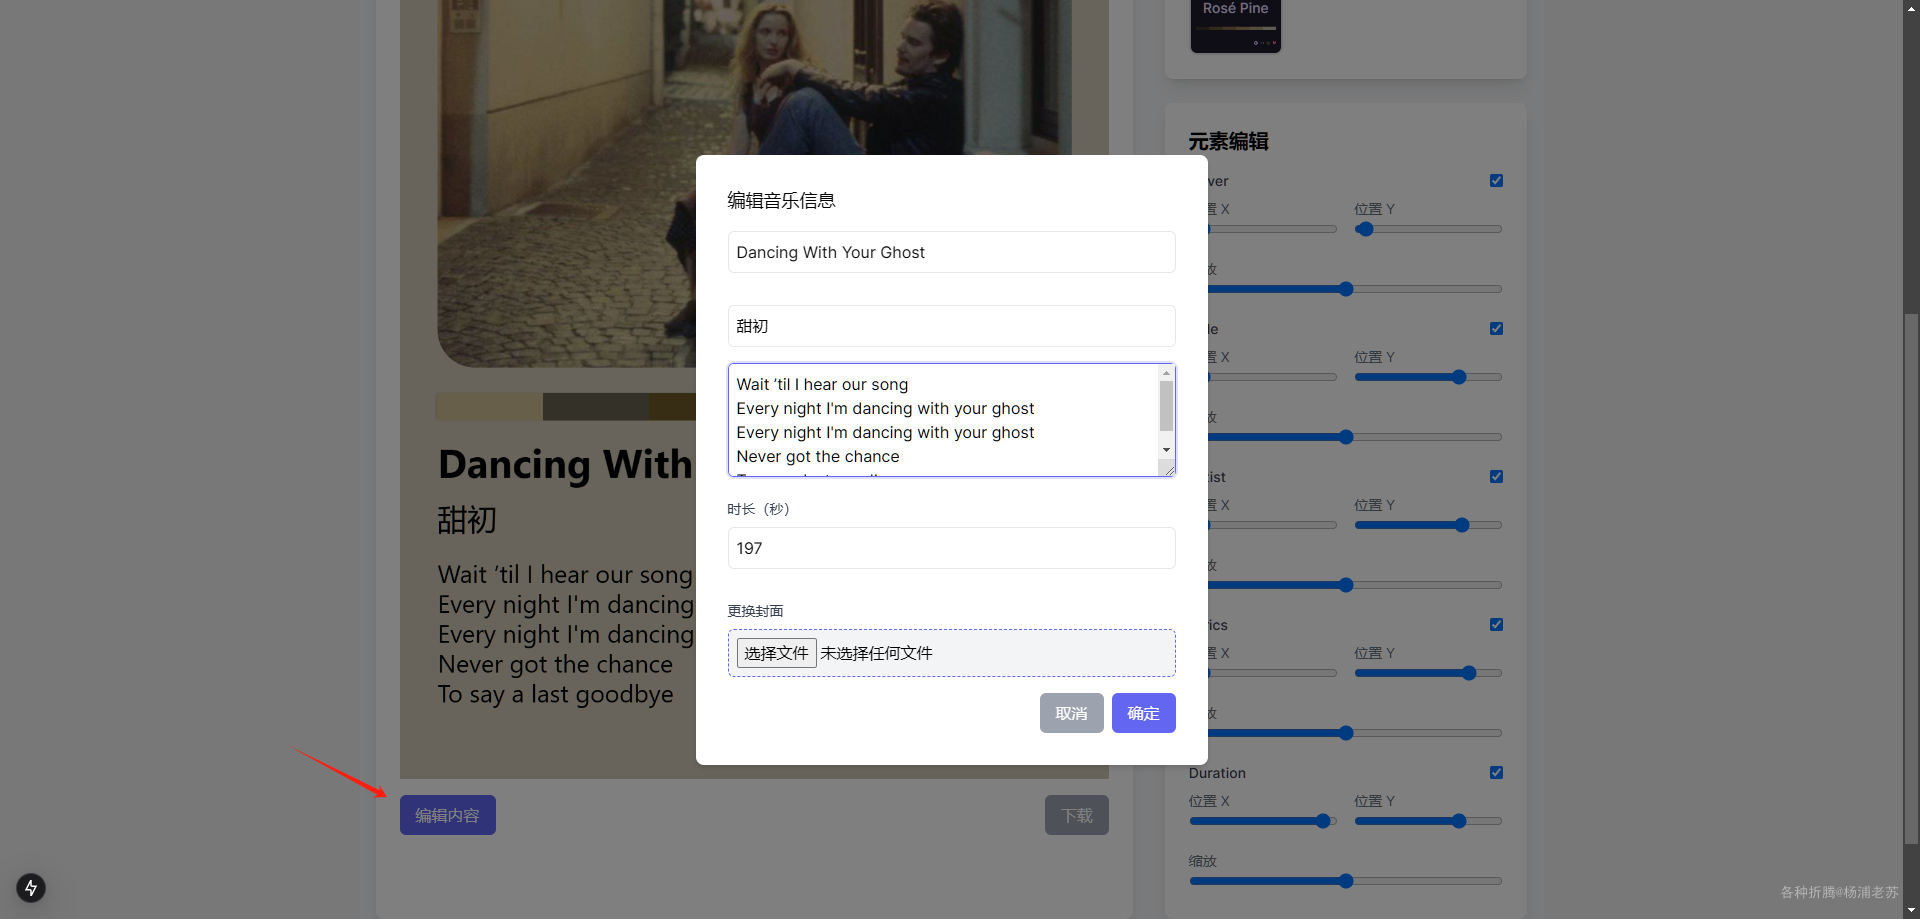
Task: Focus the song title field in the dialog
Action: [x=951, y=252]
